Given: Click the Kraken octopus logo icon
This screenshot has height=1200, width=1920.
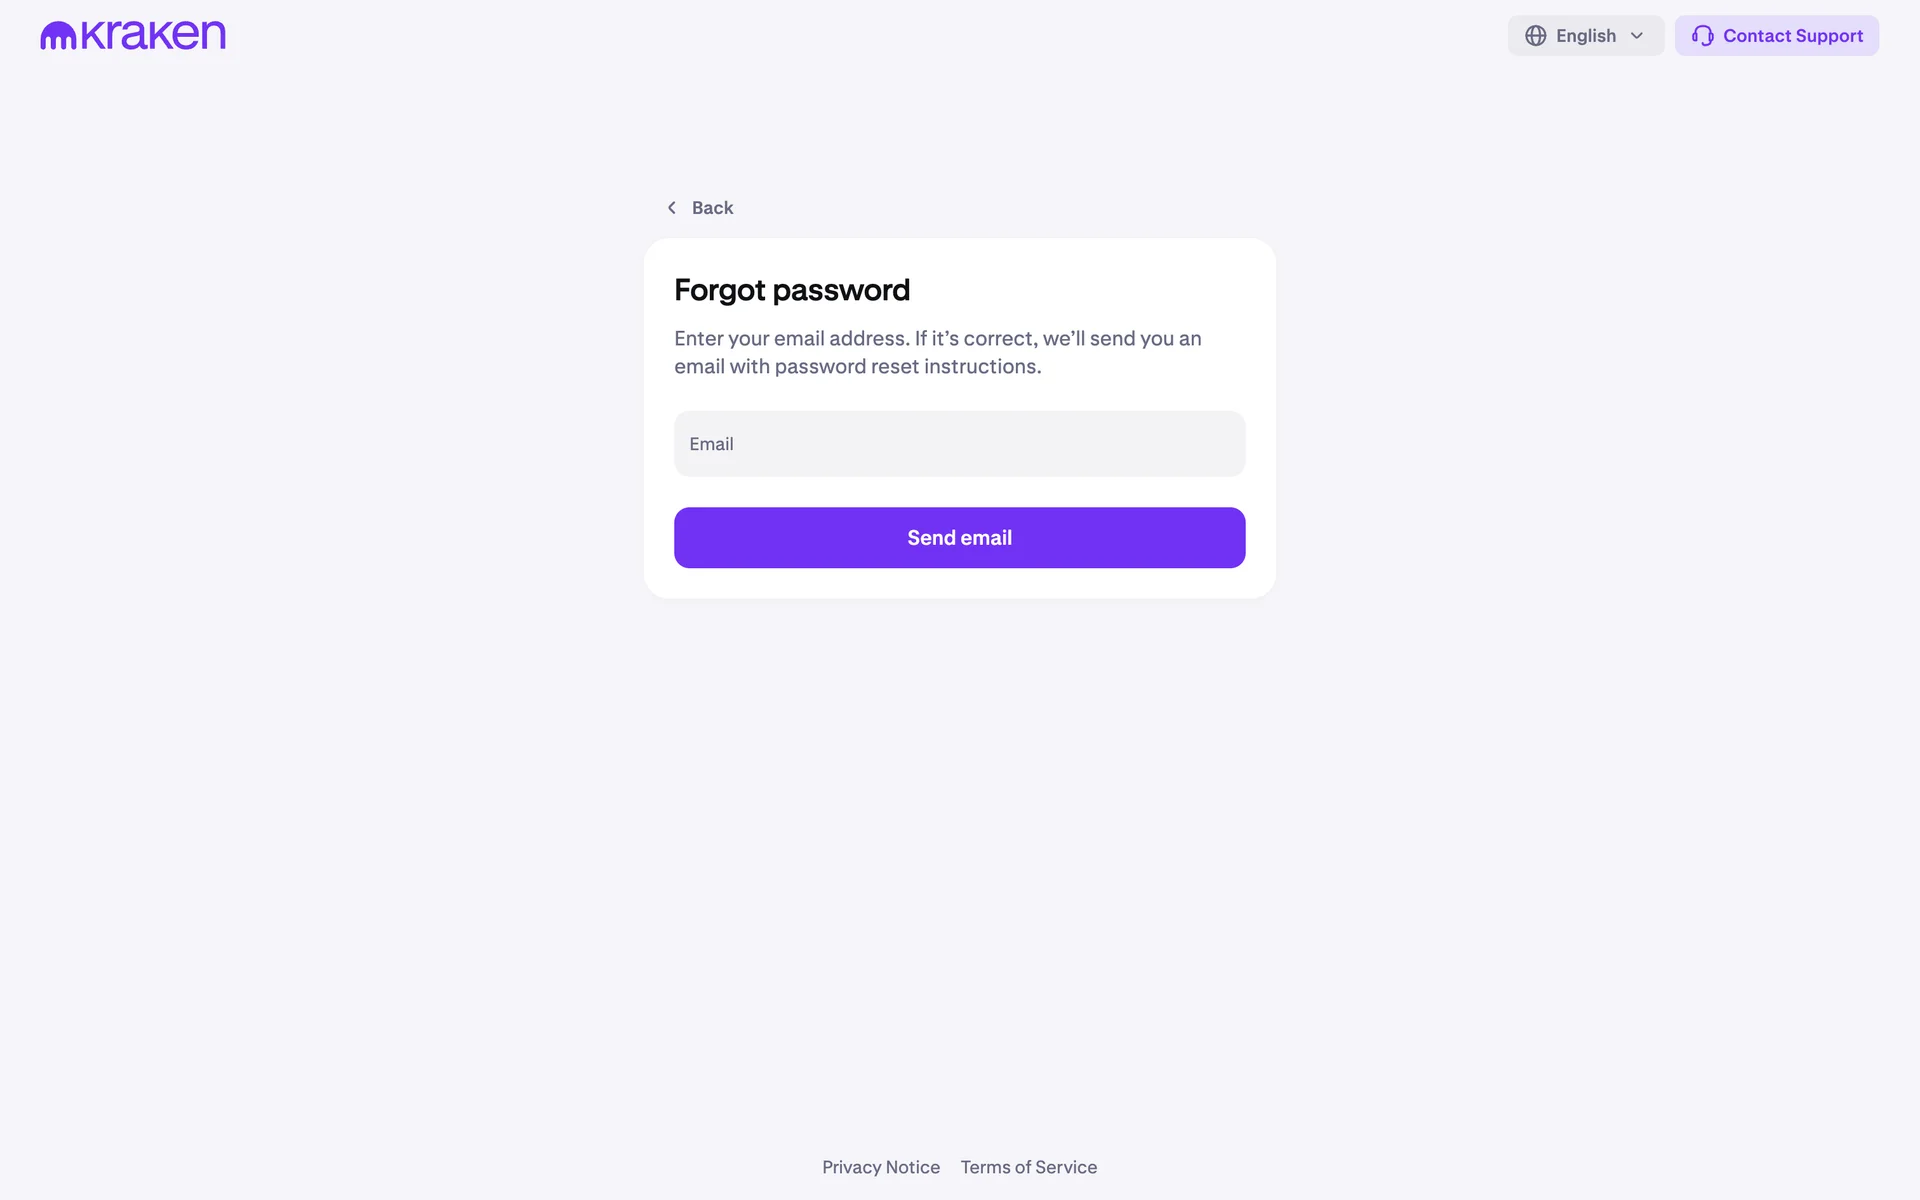Looking at the screenshot, I should tap(58, 36).
